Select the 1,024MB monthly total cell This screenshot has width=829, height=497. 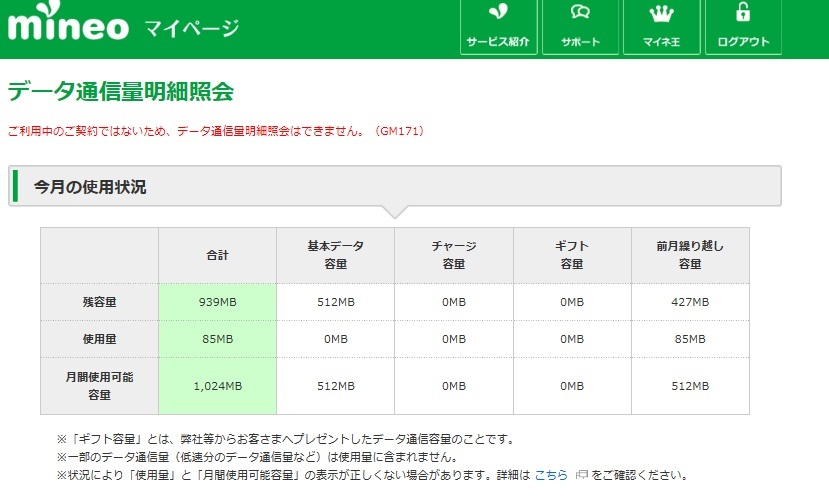pyautogui.click(x=217, y=386)
